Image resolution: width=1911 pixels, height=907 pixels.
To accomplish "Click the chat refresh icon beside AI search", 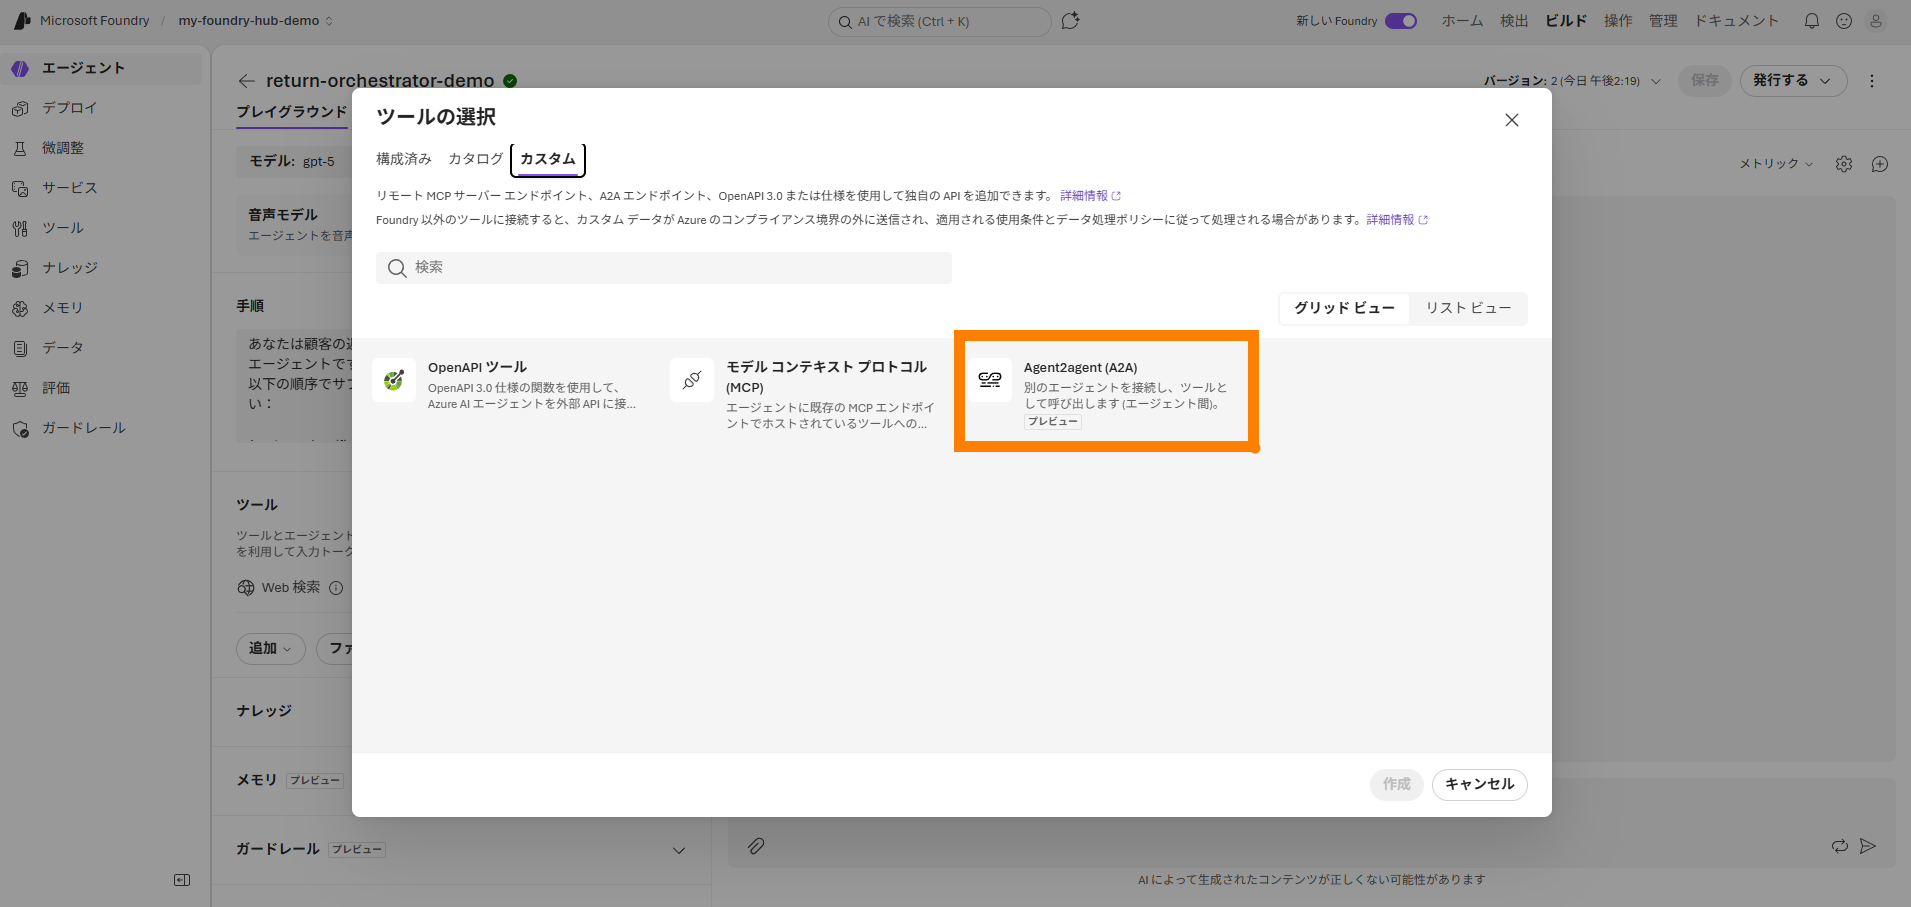I will (1070, 21).
